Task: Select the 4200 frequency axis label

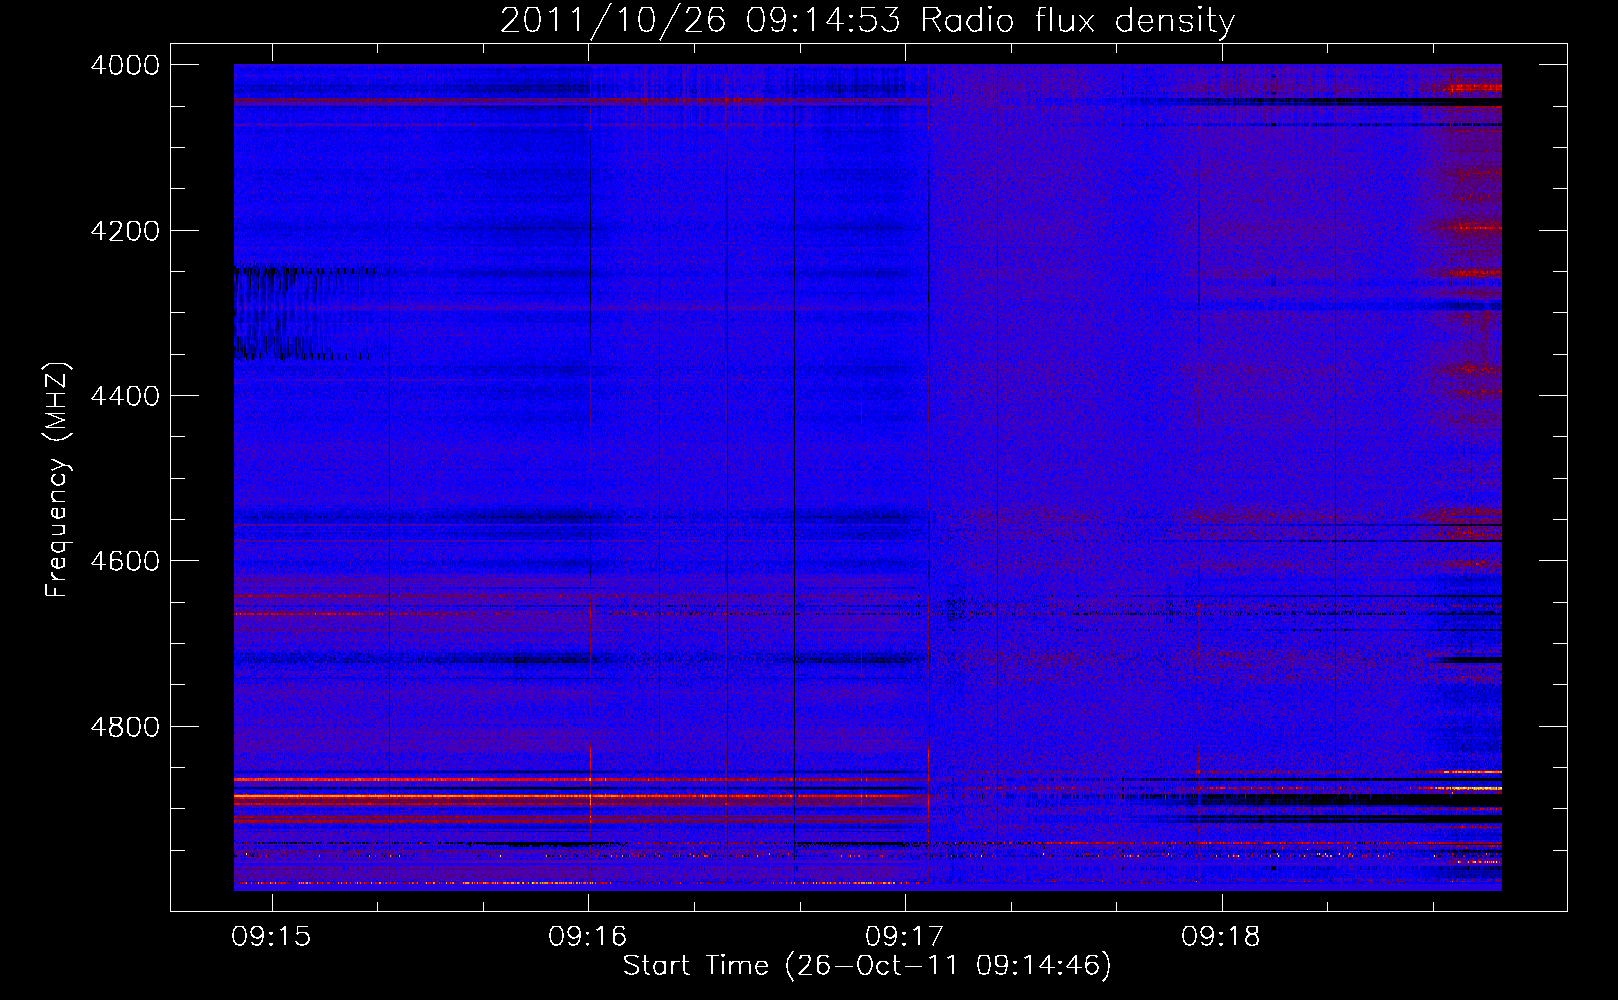Action: pyautogui.click(x=125, y=231)
